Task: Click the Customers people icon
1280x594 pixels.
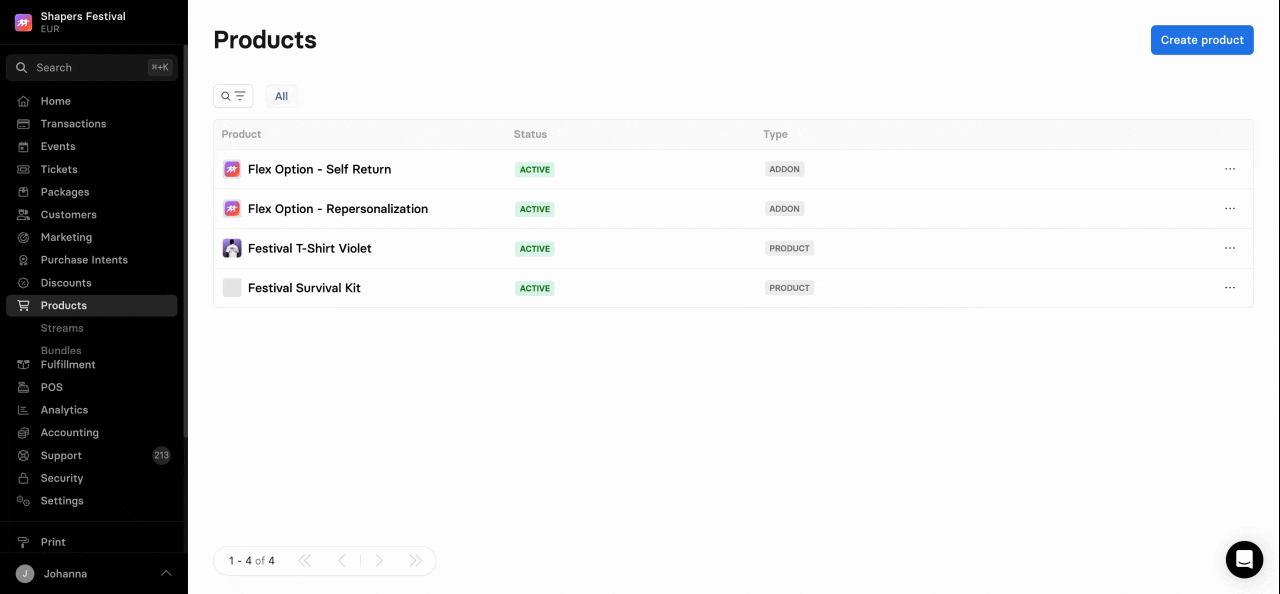Action: 23,215
